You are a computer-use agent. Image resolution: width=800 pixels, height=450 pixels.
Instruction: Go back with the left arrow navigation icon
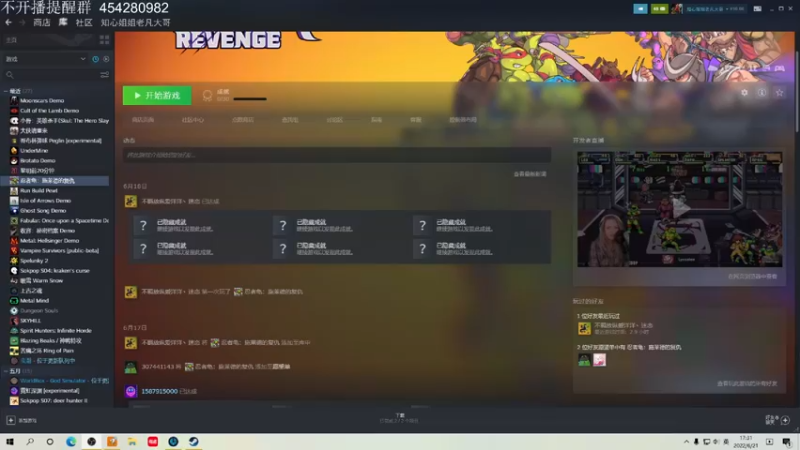point(8,22)
